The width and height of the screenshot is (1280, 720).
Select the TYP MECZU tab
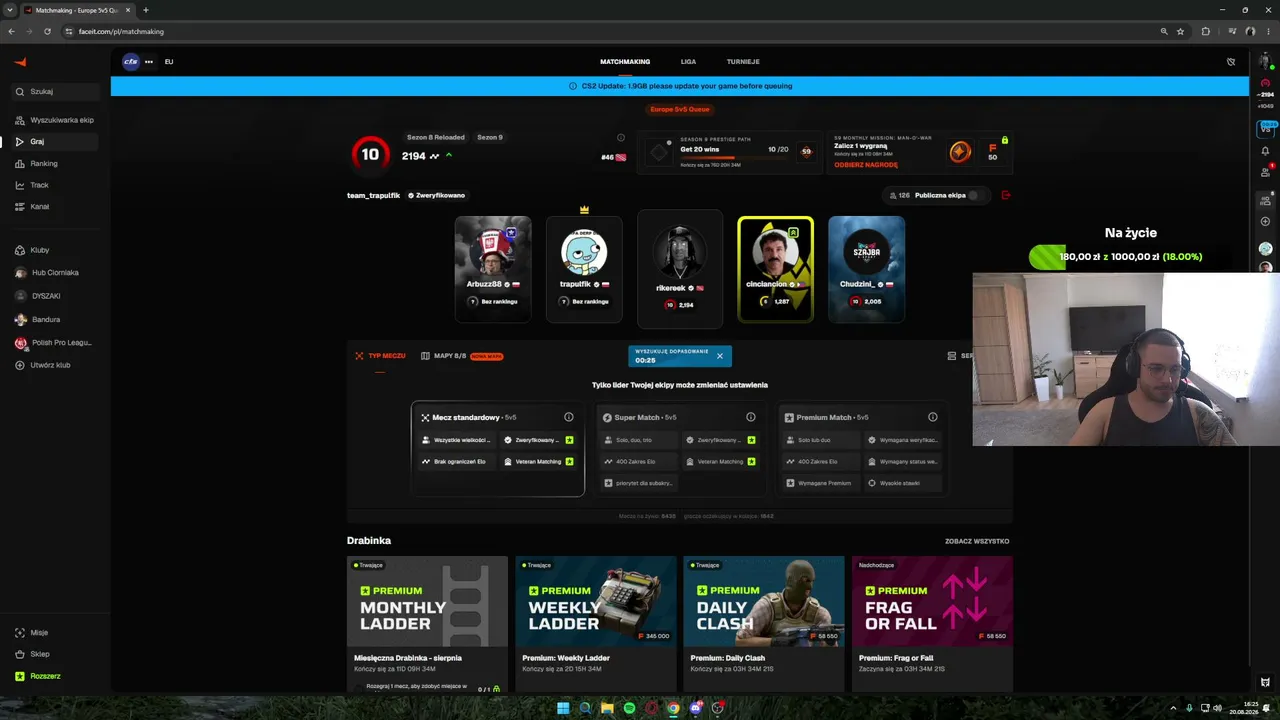point(380,356)
